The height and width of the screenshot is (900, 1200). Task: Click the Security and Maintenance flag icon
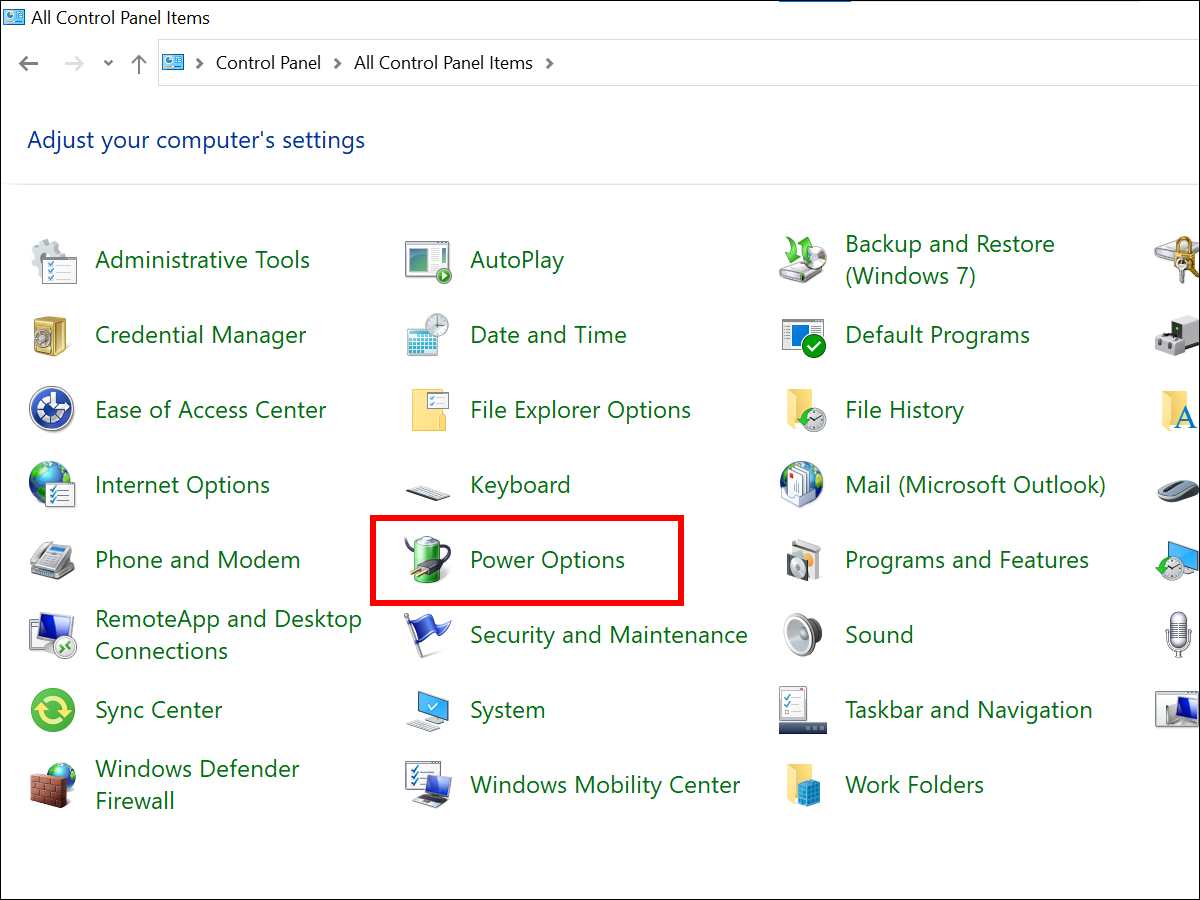pos(427,635)
